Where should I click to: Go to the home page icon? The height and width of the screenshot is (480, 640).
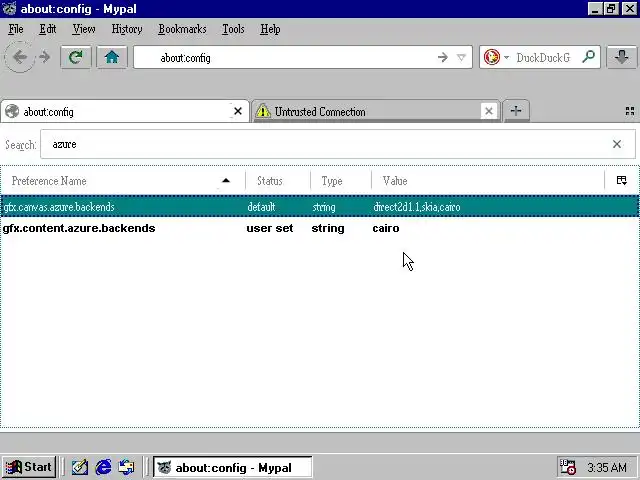[x=111, y=57]
